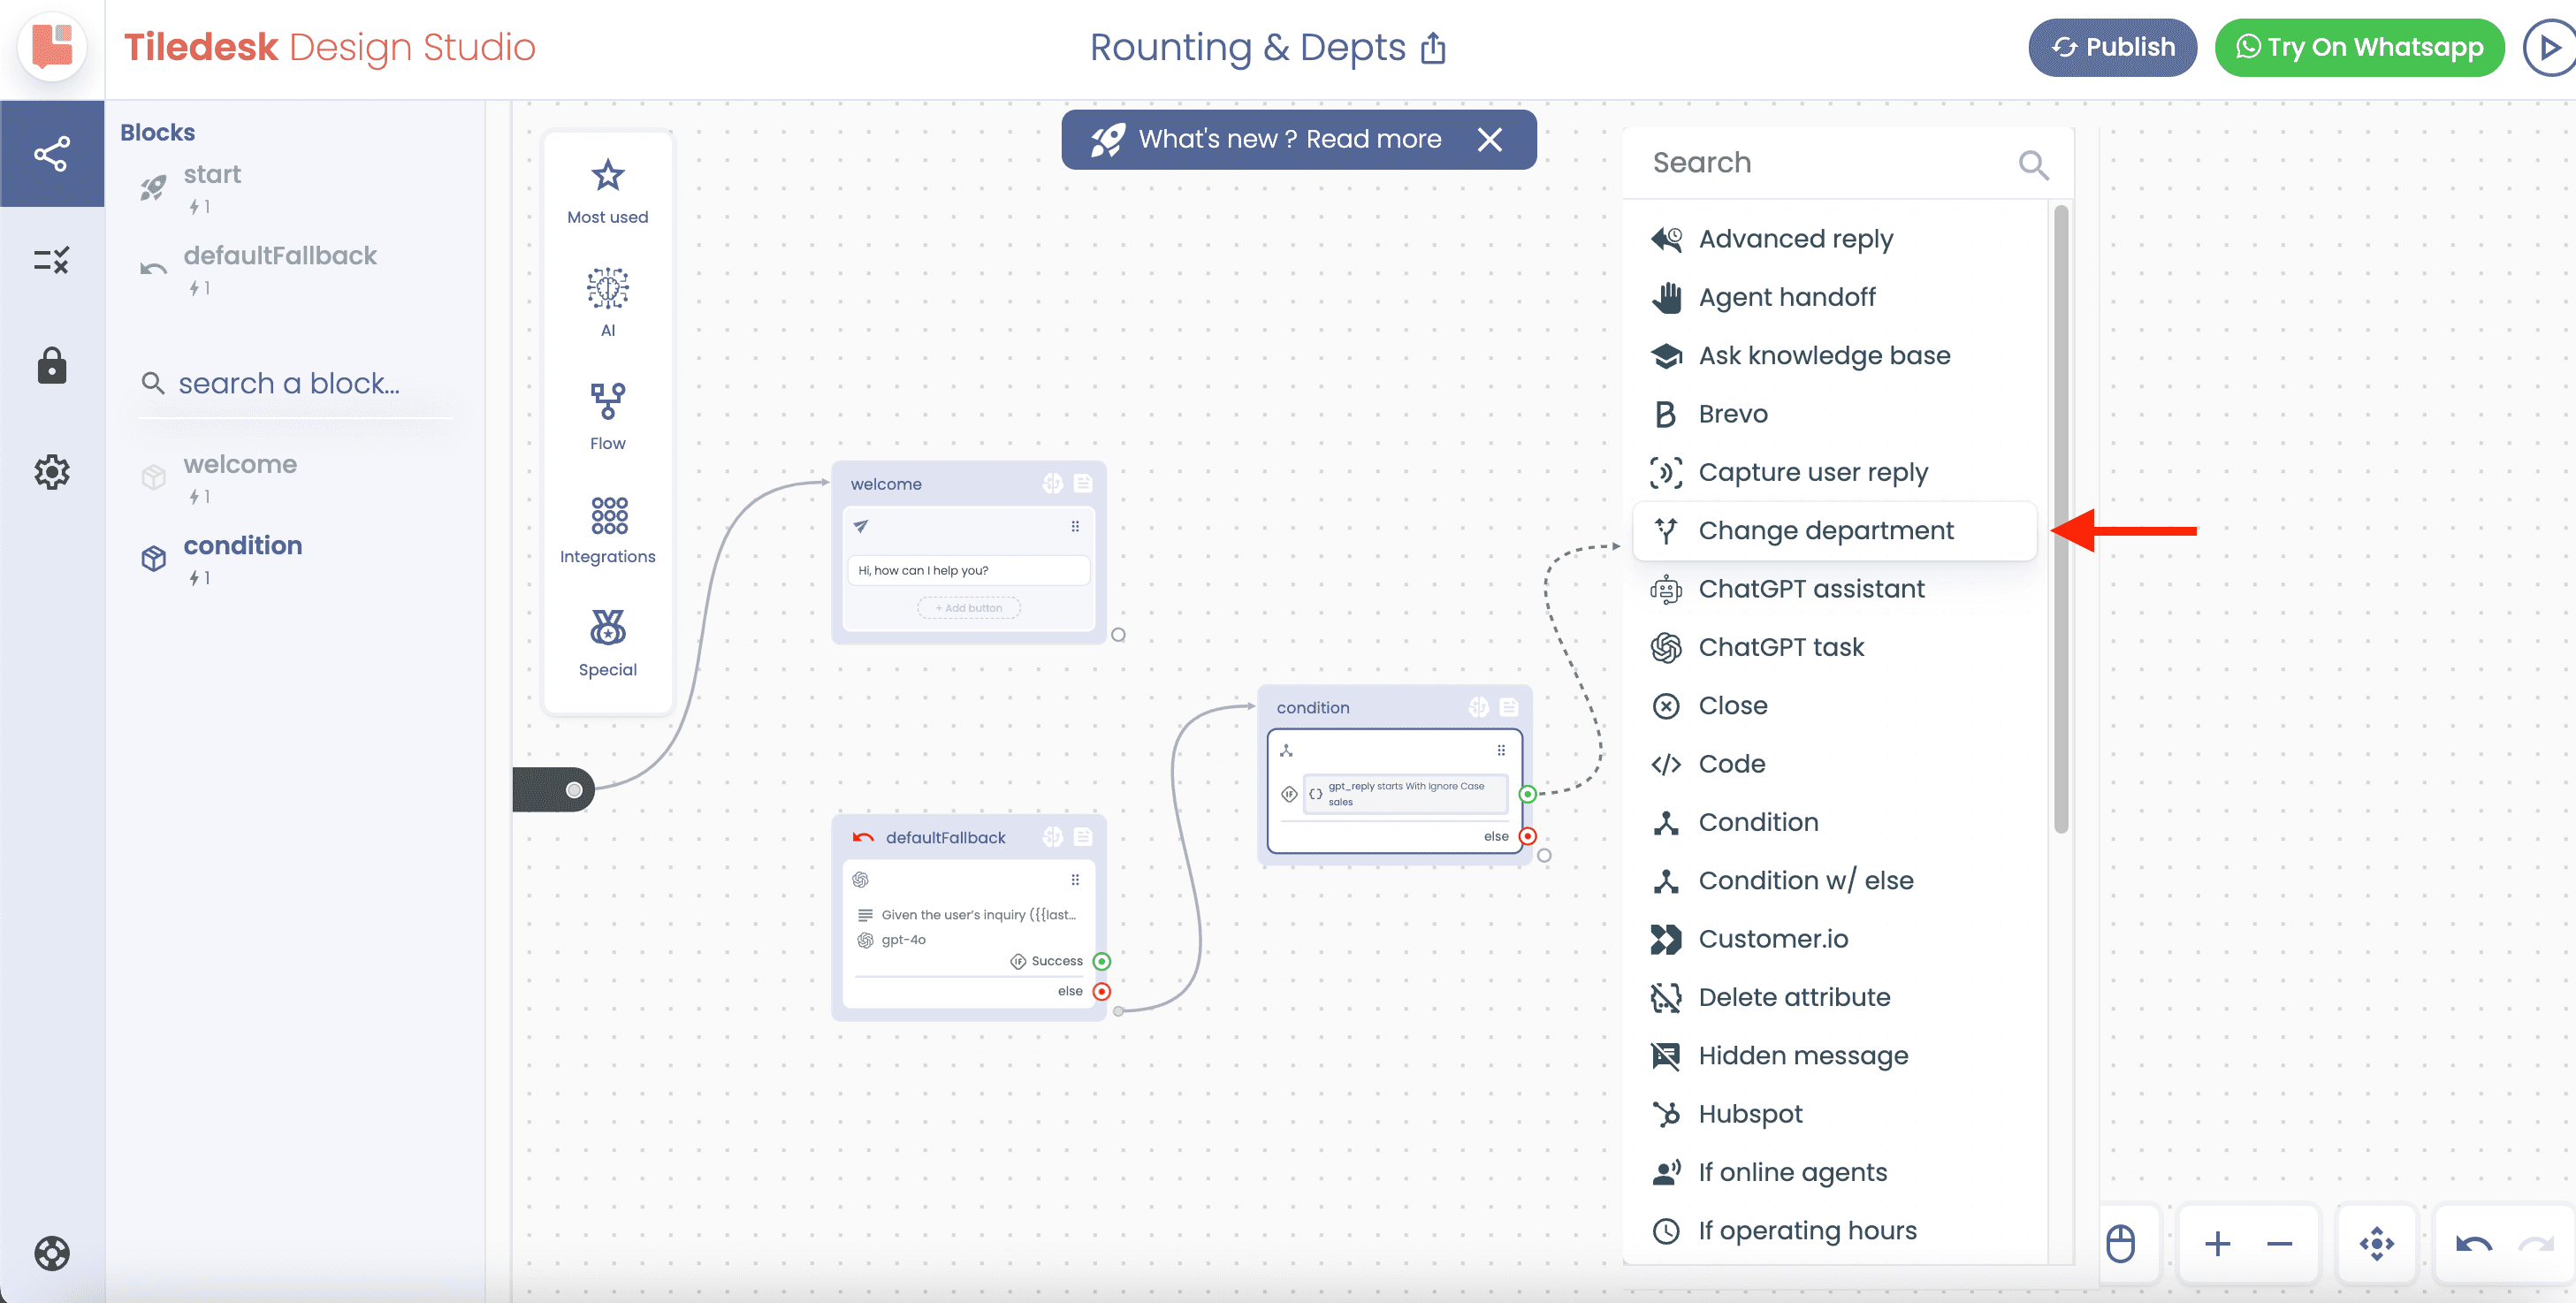Screen dimensions: 2576x1303
Task: Choose Delete attribute action
Action: point(1834,997)
